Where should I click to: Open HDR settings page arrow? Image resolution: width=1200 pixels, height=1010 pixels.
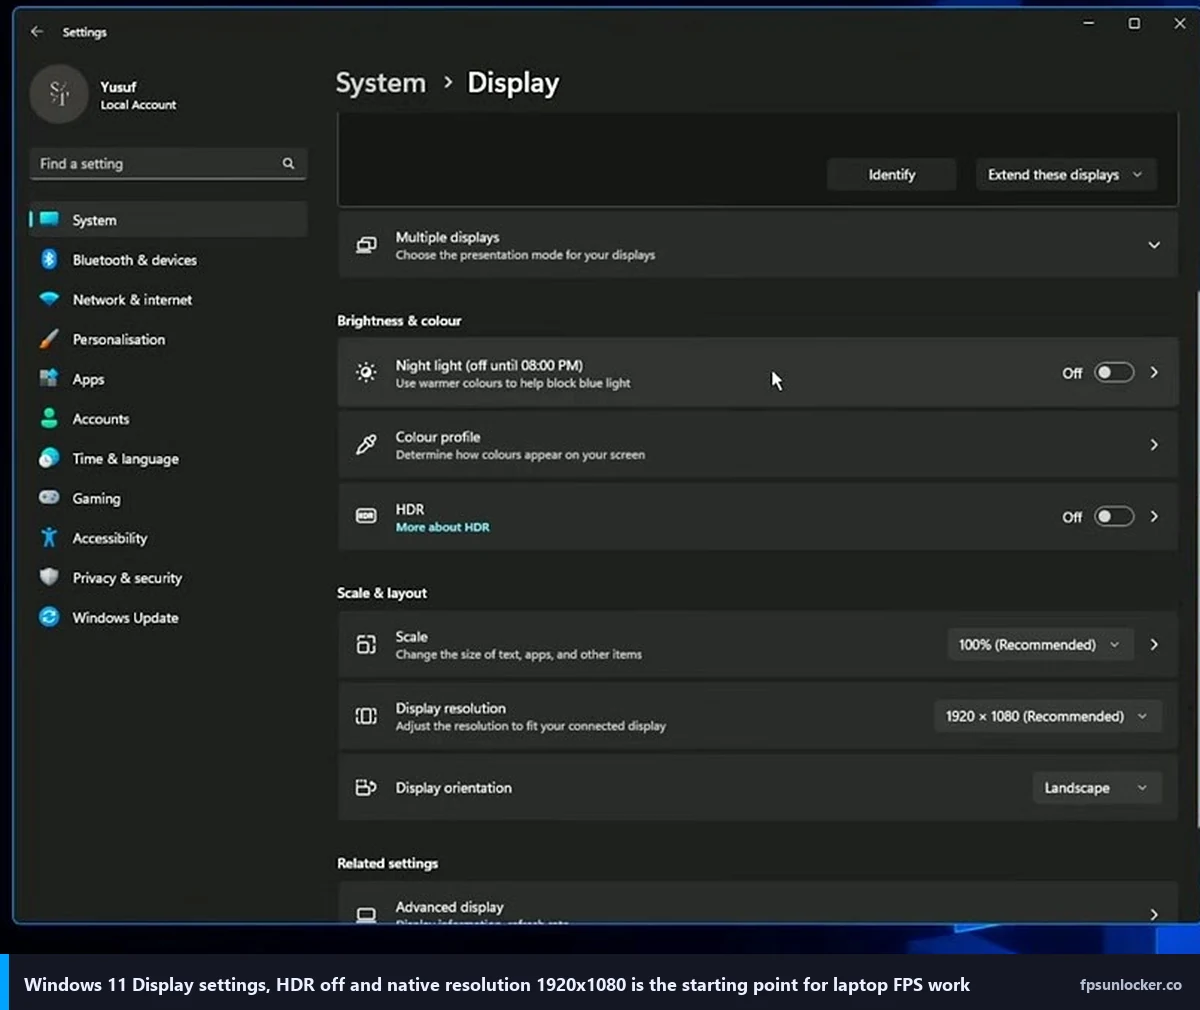coord(1154,516)
